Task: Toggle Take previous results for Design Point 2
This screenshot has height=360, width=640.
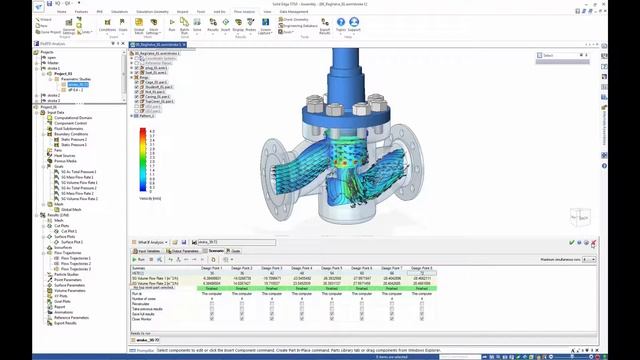Action: tap(242, 309)
